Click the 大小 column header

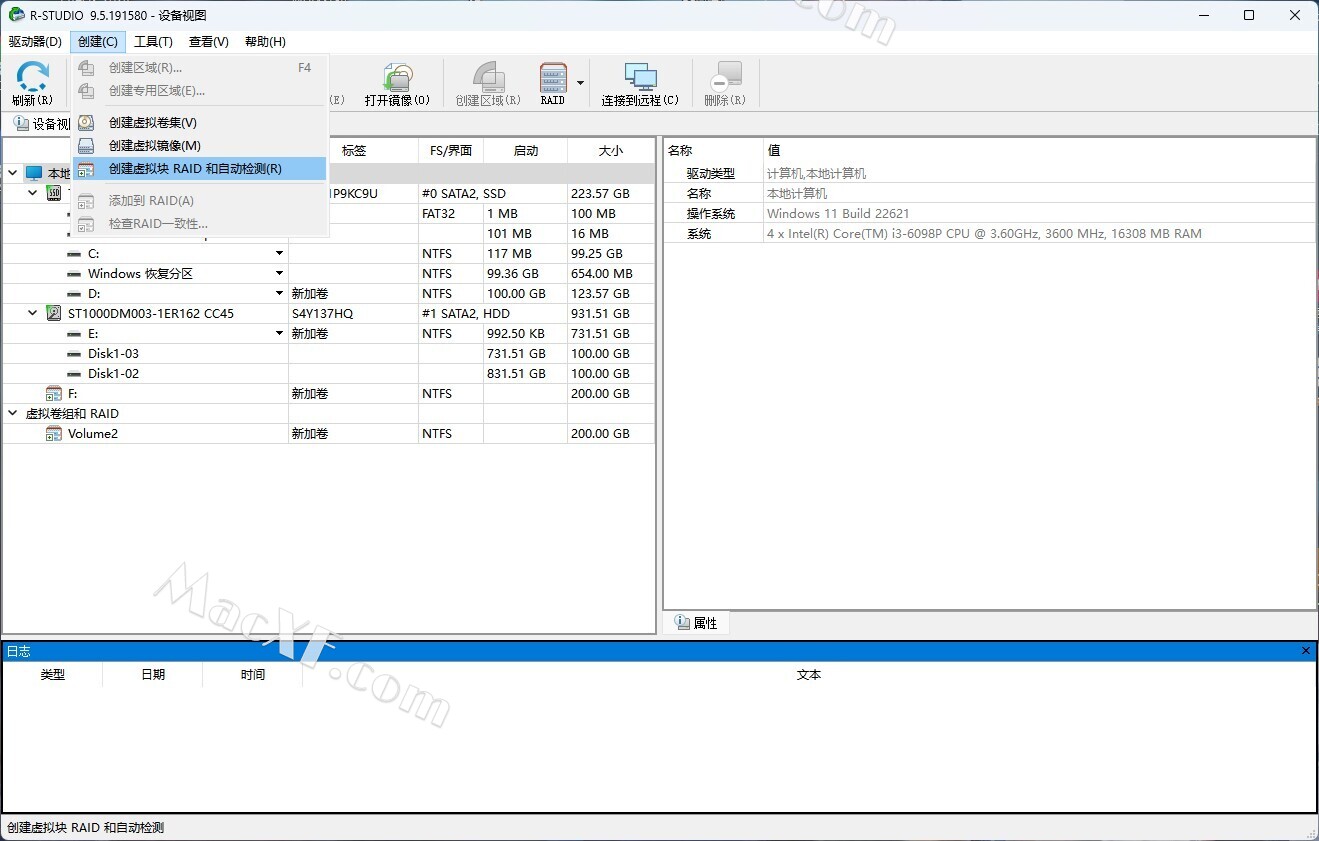pyautogui.click(x=611, y=151)
